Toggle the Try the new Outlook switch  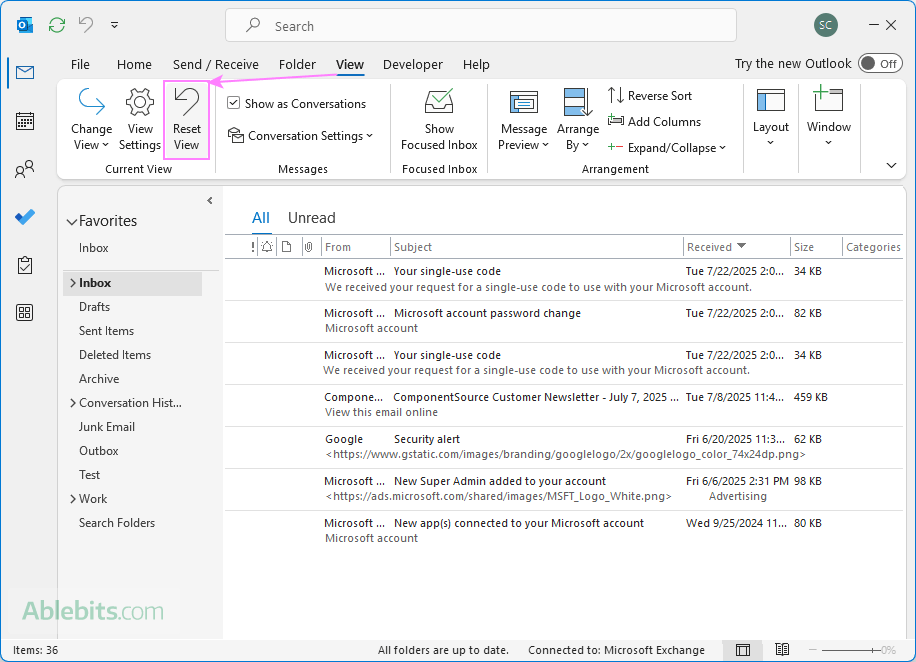pos(880,64)
